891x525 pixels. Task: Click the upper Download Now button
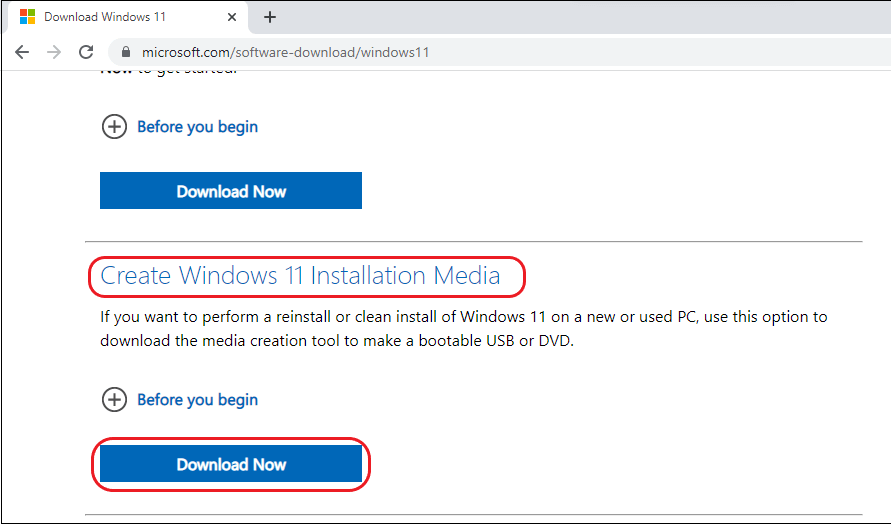pyautogui.click(x=231, y=190)
